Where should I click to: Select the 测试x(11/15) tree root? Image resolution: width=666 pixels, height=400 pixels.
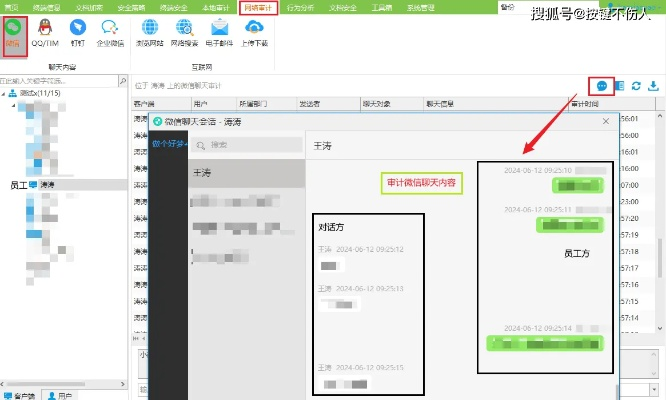click(x=40, y=93)
